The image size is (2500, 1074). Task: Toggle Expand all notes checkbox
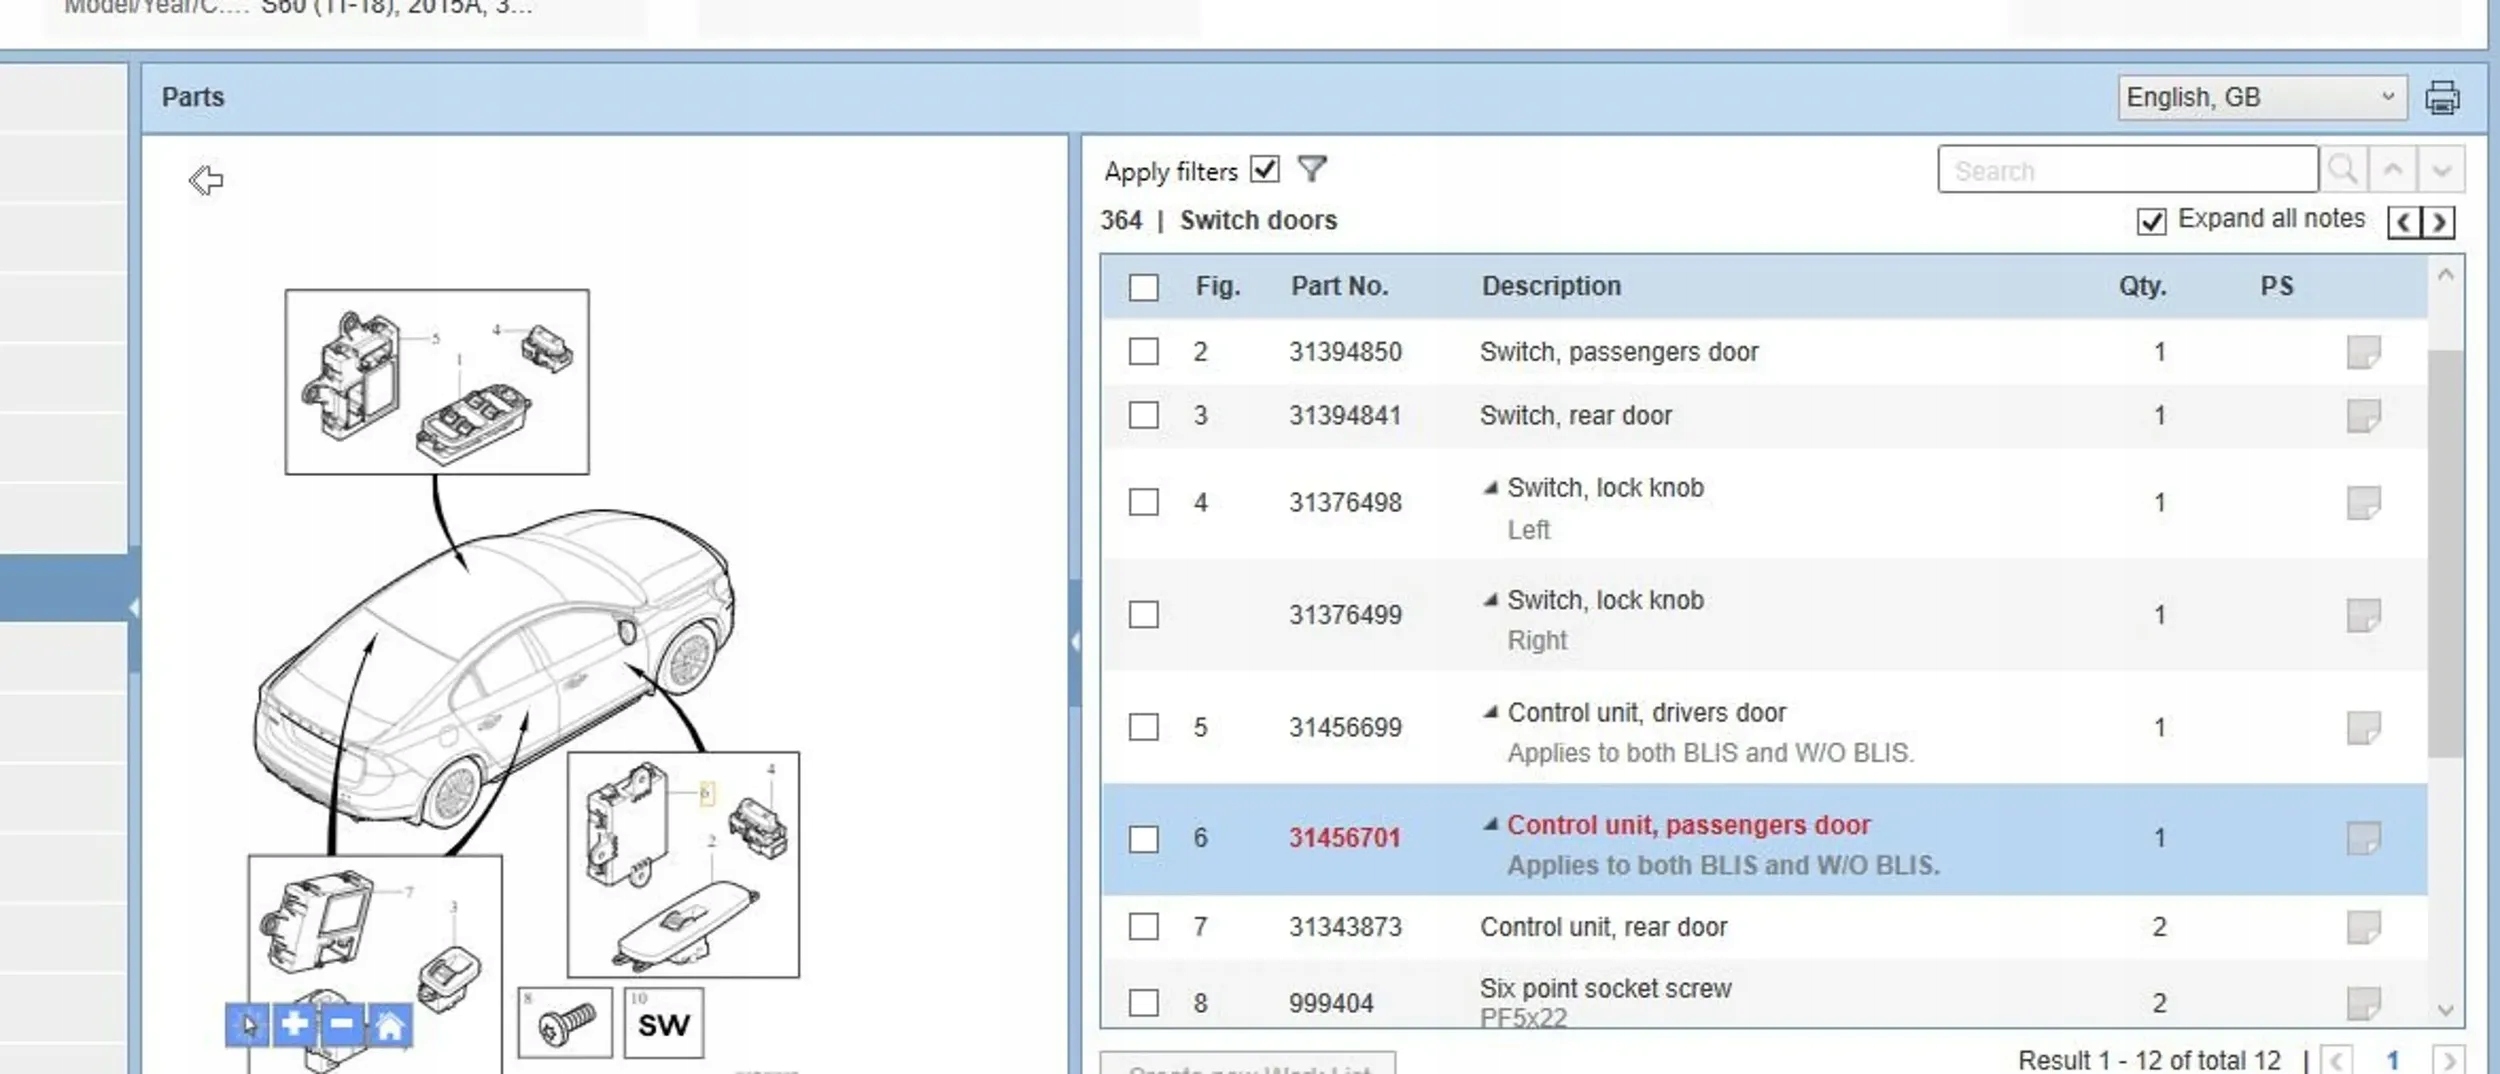click(x=2151, y=221)
